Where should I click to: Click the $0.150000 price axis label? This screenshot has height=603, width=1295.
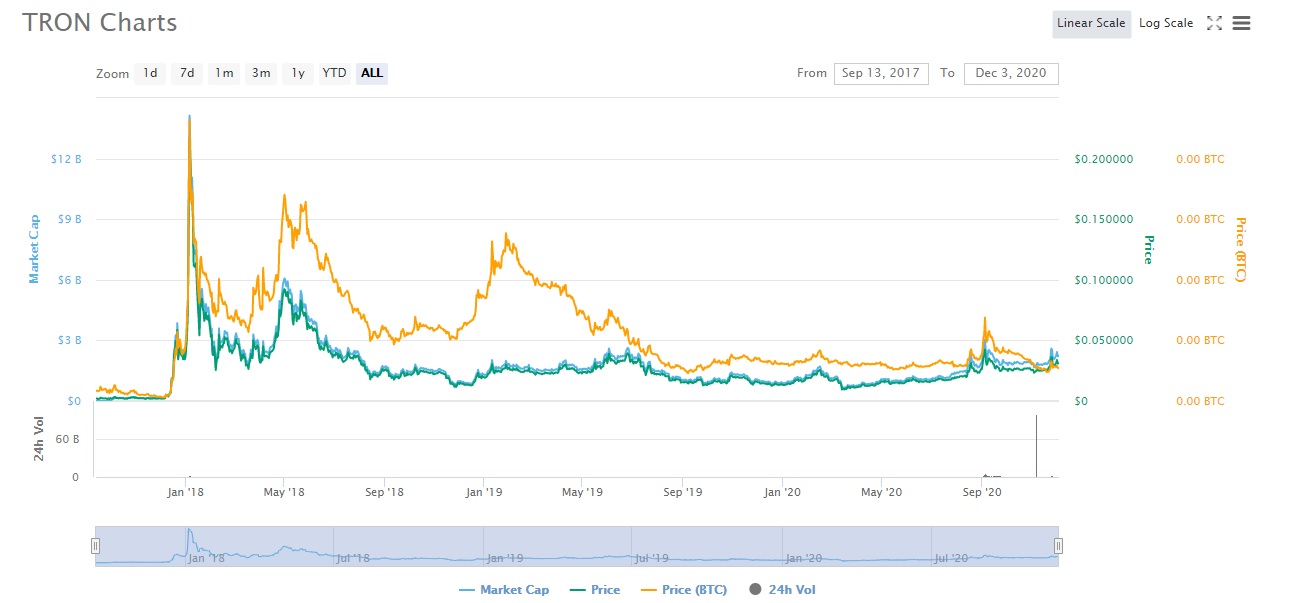[x=1104, y=219]
